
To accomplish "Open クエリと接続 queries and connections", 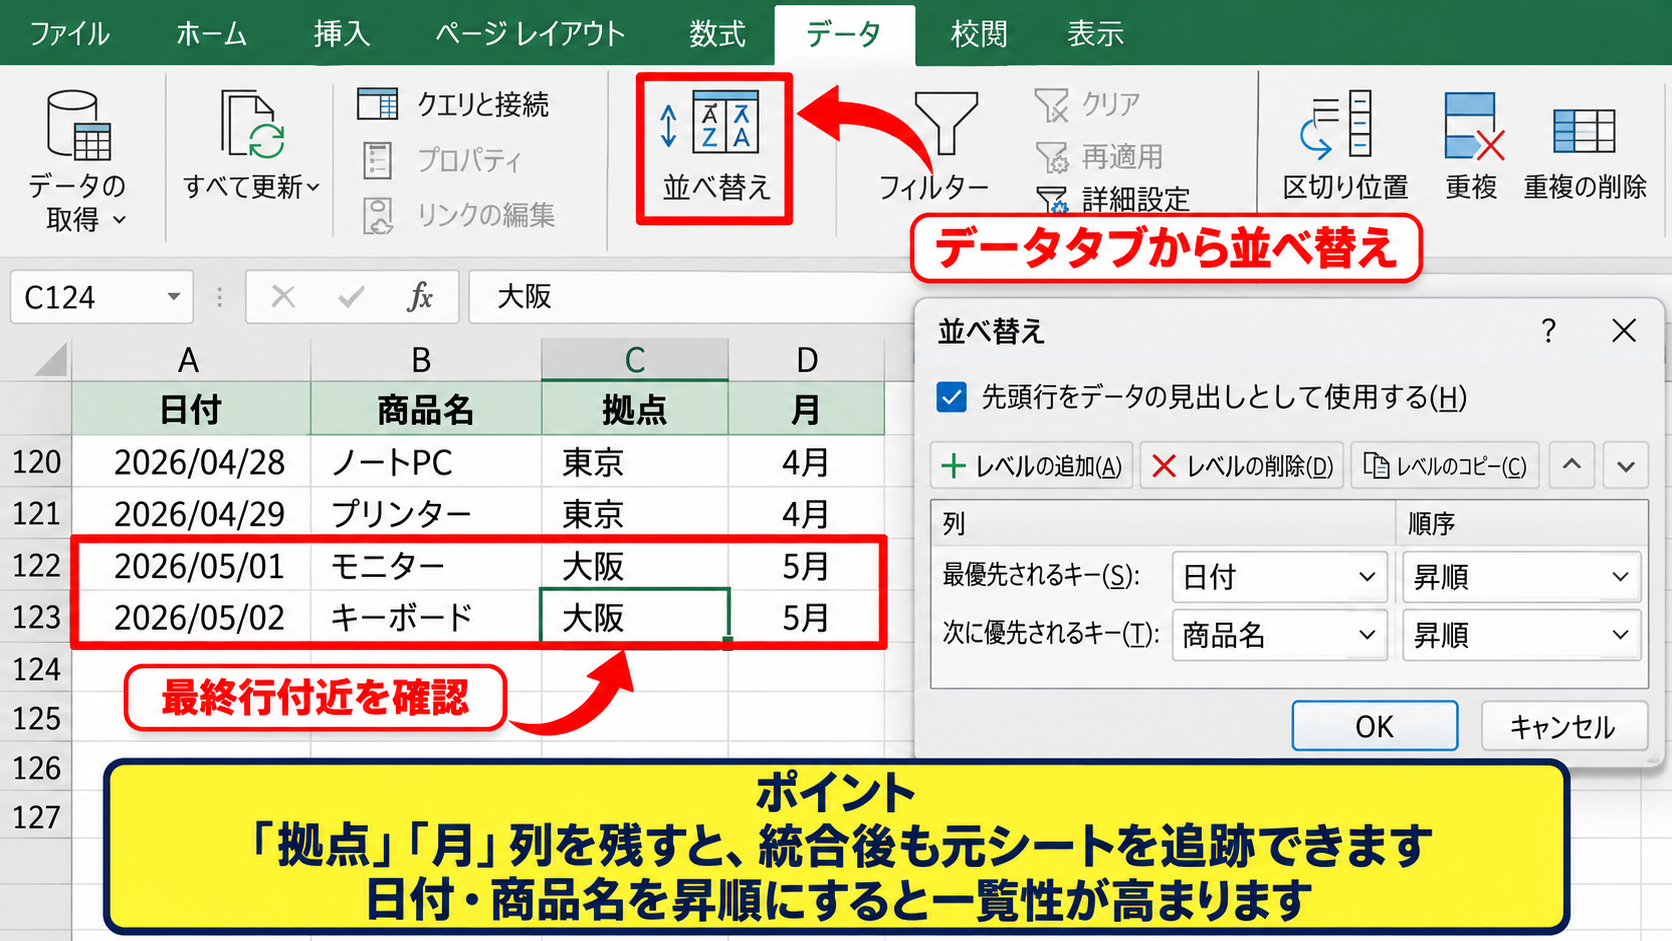I will pos(453,104).
